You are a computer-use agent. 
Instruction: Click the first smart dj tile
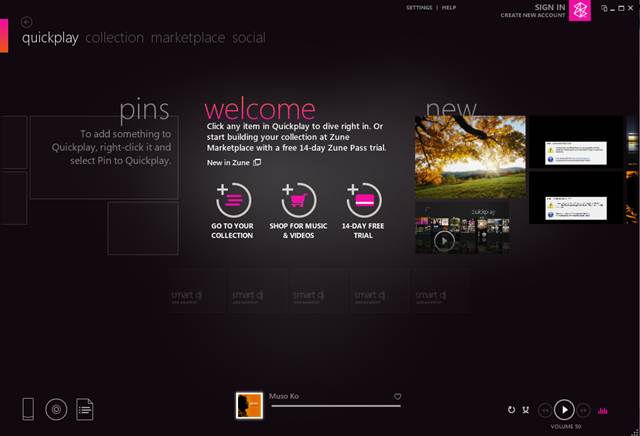coord(197,291)
